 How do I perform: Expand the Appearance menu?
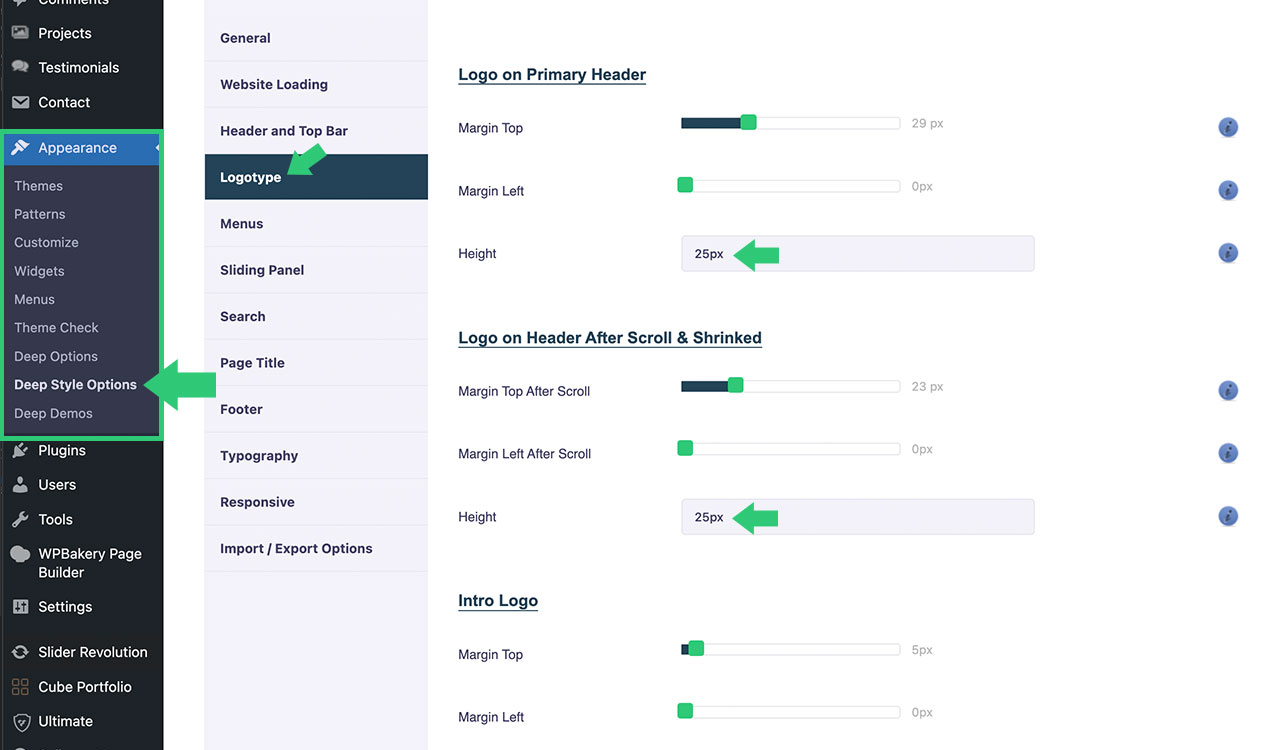pos(77,148)
